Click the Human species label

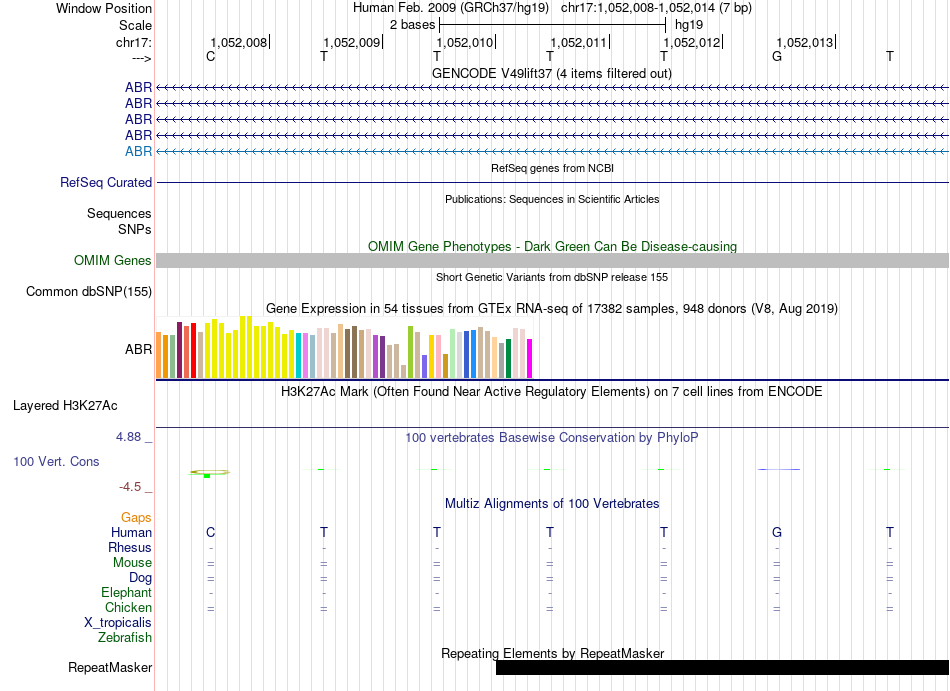click(x=131, y=533)
